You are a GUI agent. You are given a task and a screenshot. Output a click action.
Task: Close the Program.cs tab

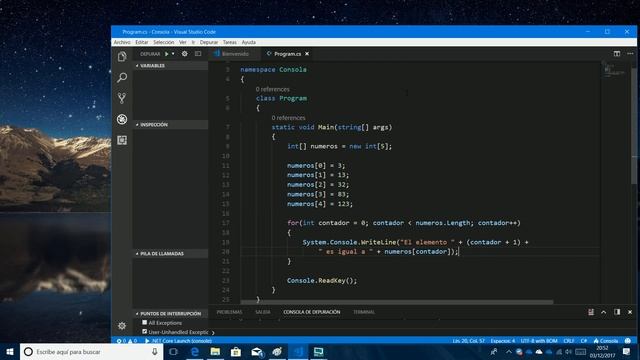307,54
